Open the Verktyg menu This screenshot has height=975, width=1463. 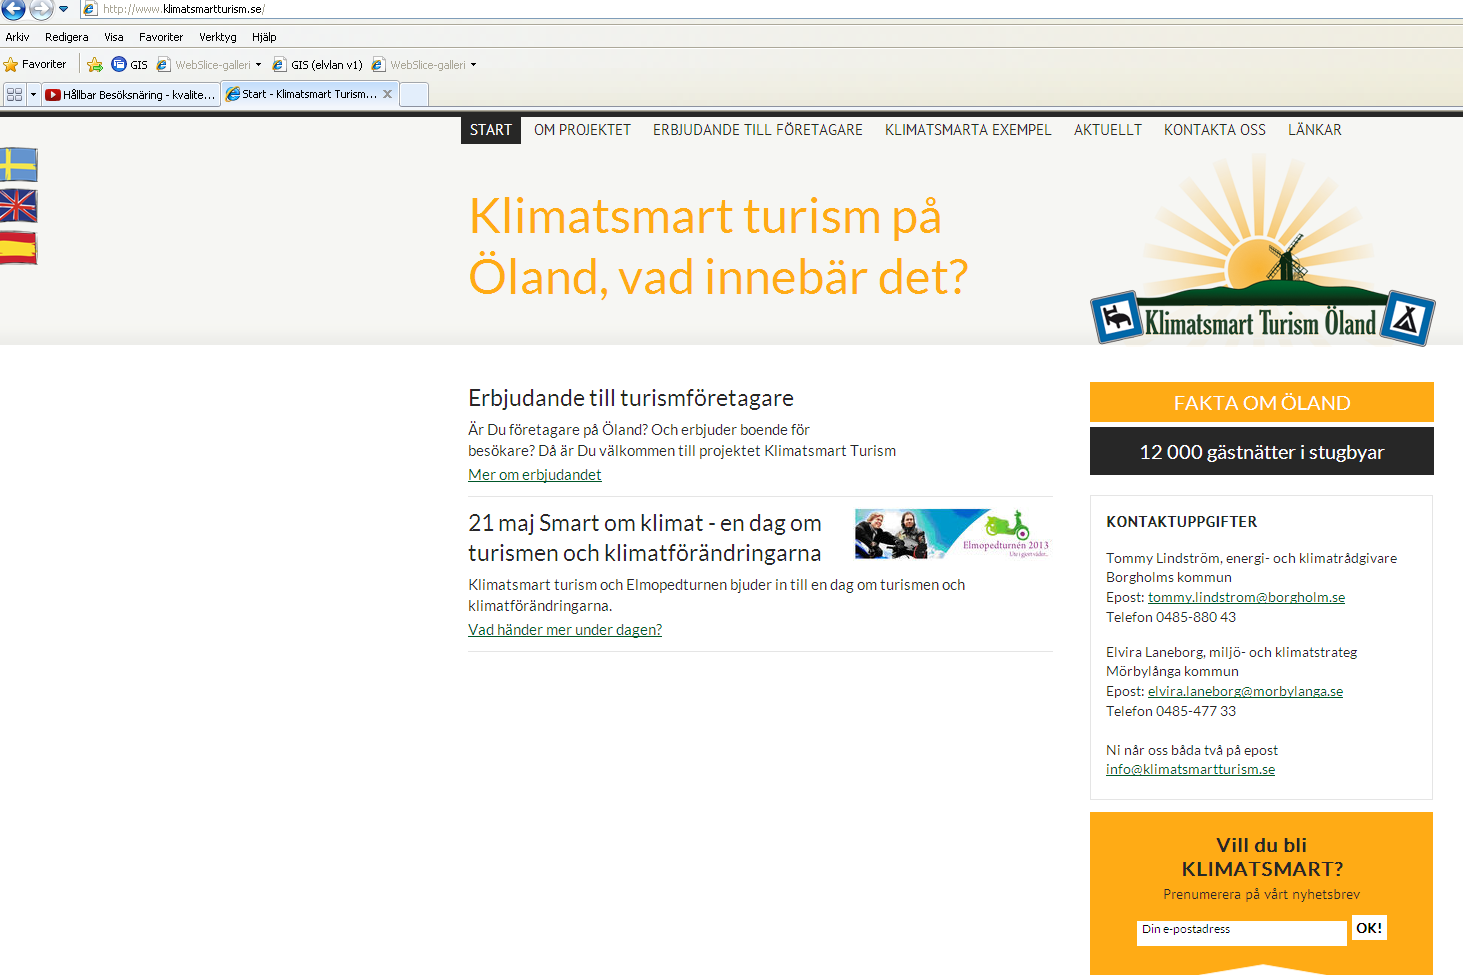tap(218, 37)
